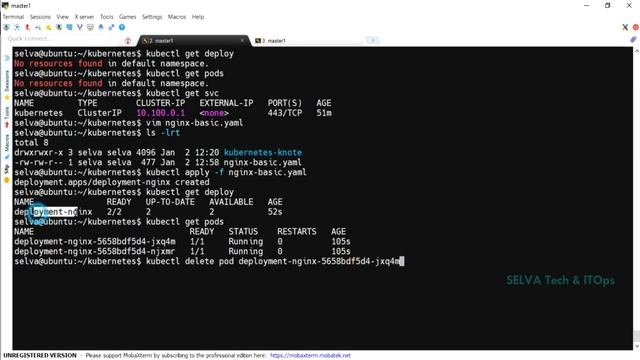The width and height of the screenshot is (640, 360).
Task: Click the Settings gears icon in toolbar
Action: tap(111, 27)
